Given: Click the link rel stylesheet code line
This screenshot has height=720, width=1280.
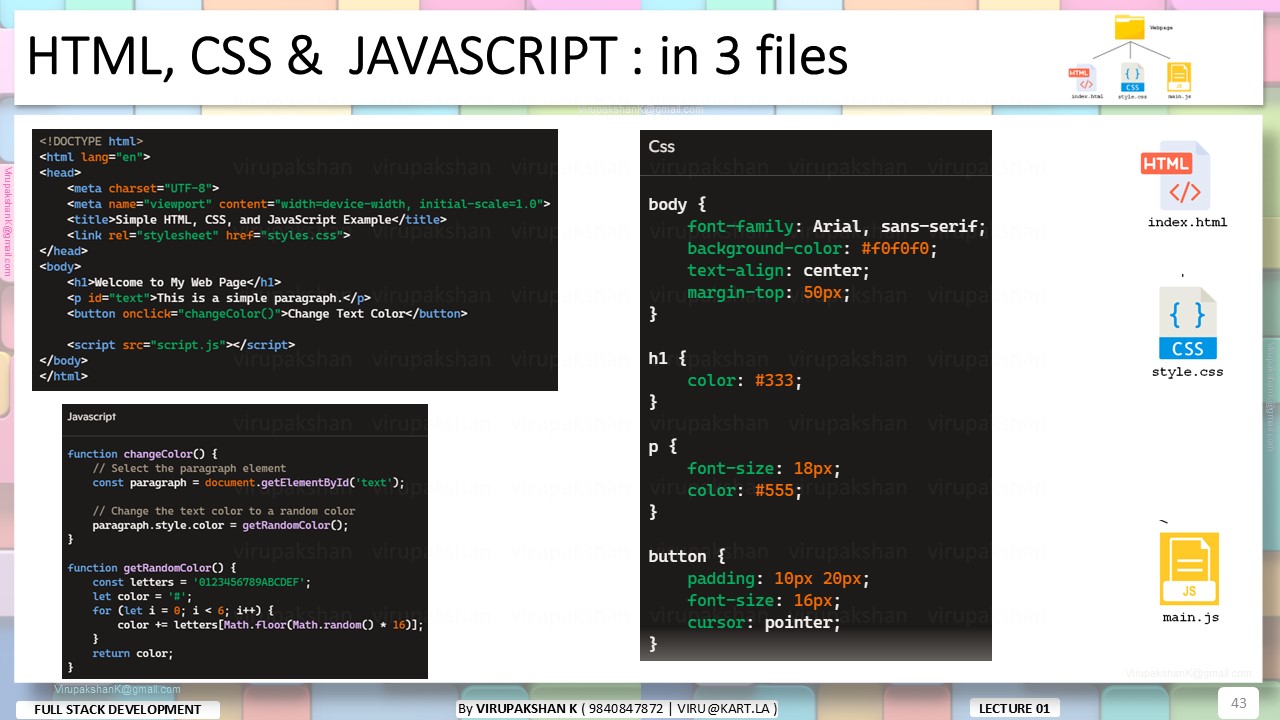Looking at the screenshot, I should click(x=209, y=236).
